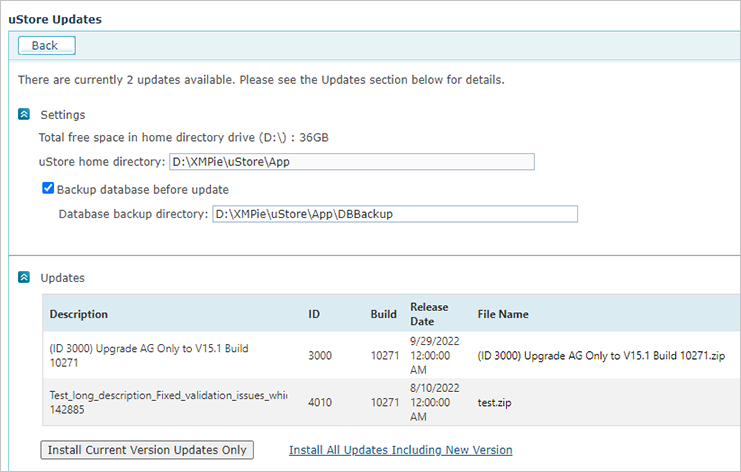
Task: Click the Build column header
Action: (383, 314)
